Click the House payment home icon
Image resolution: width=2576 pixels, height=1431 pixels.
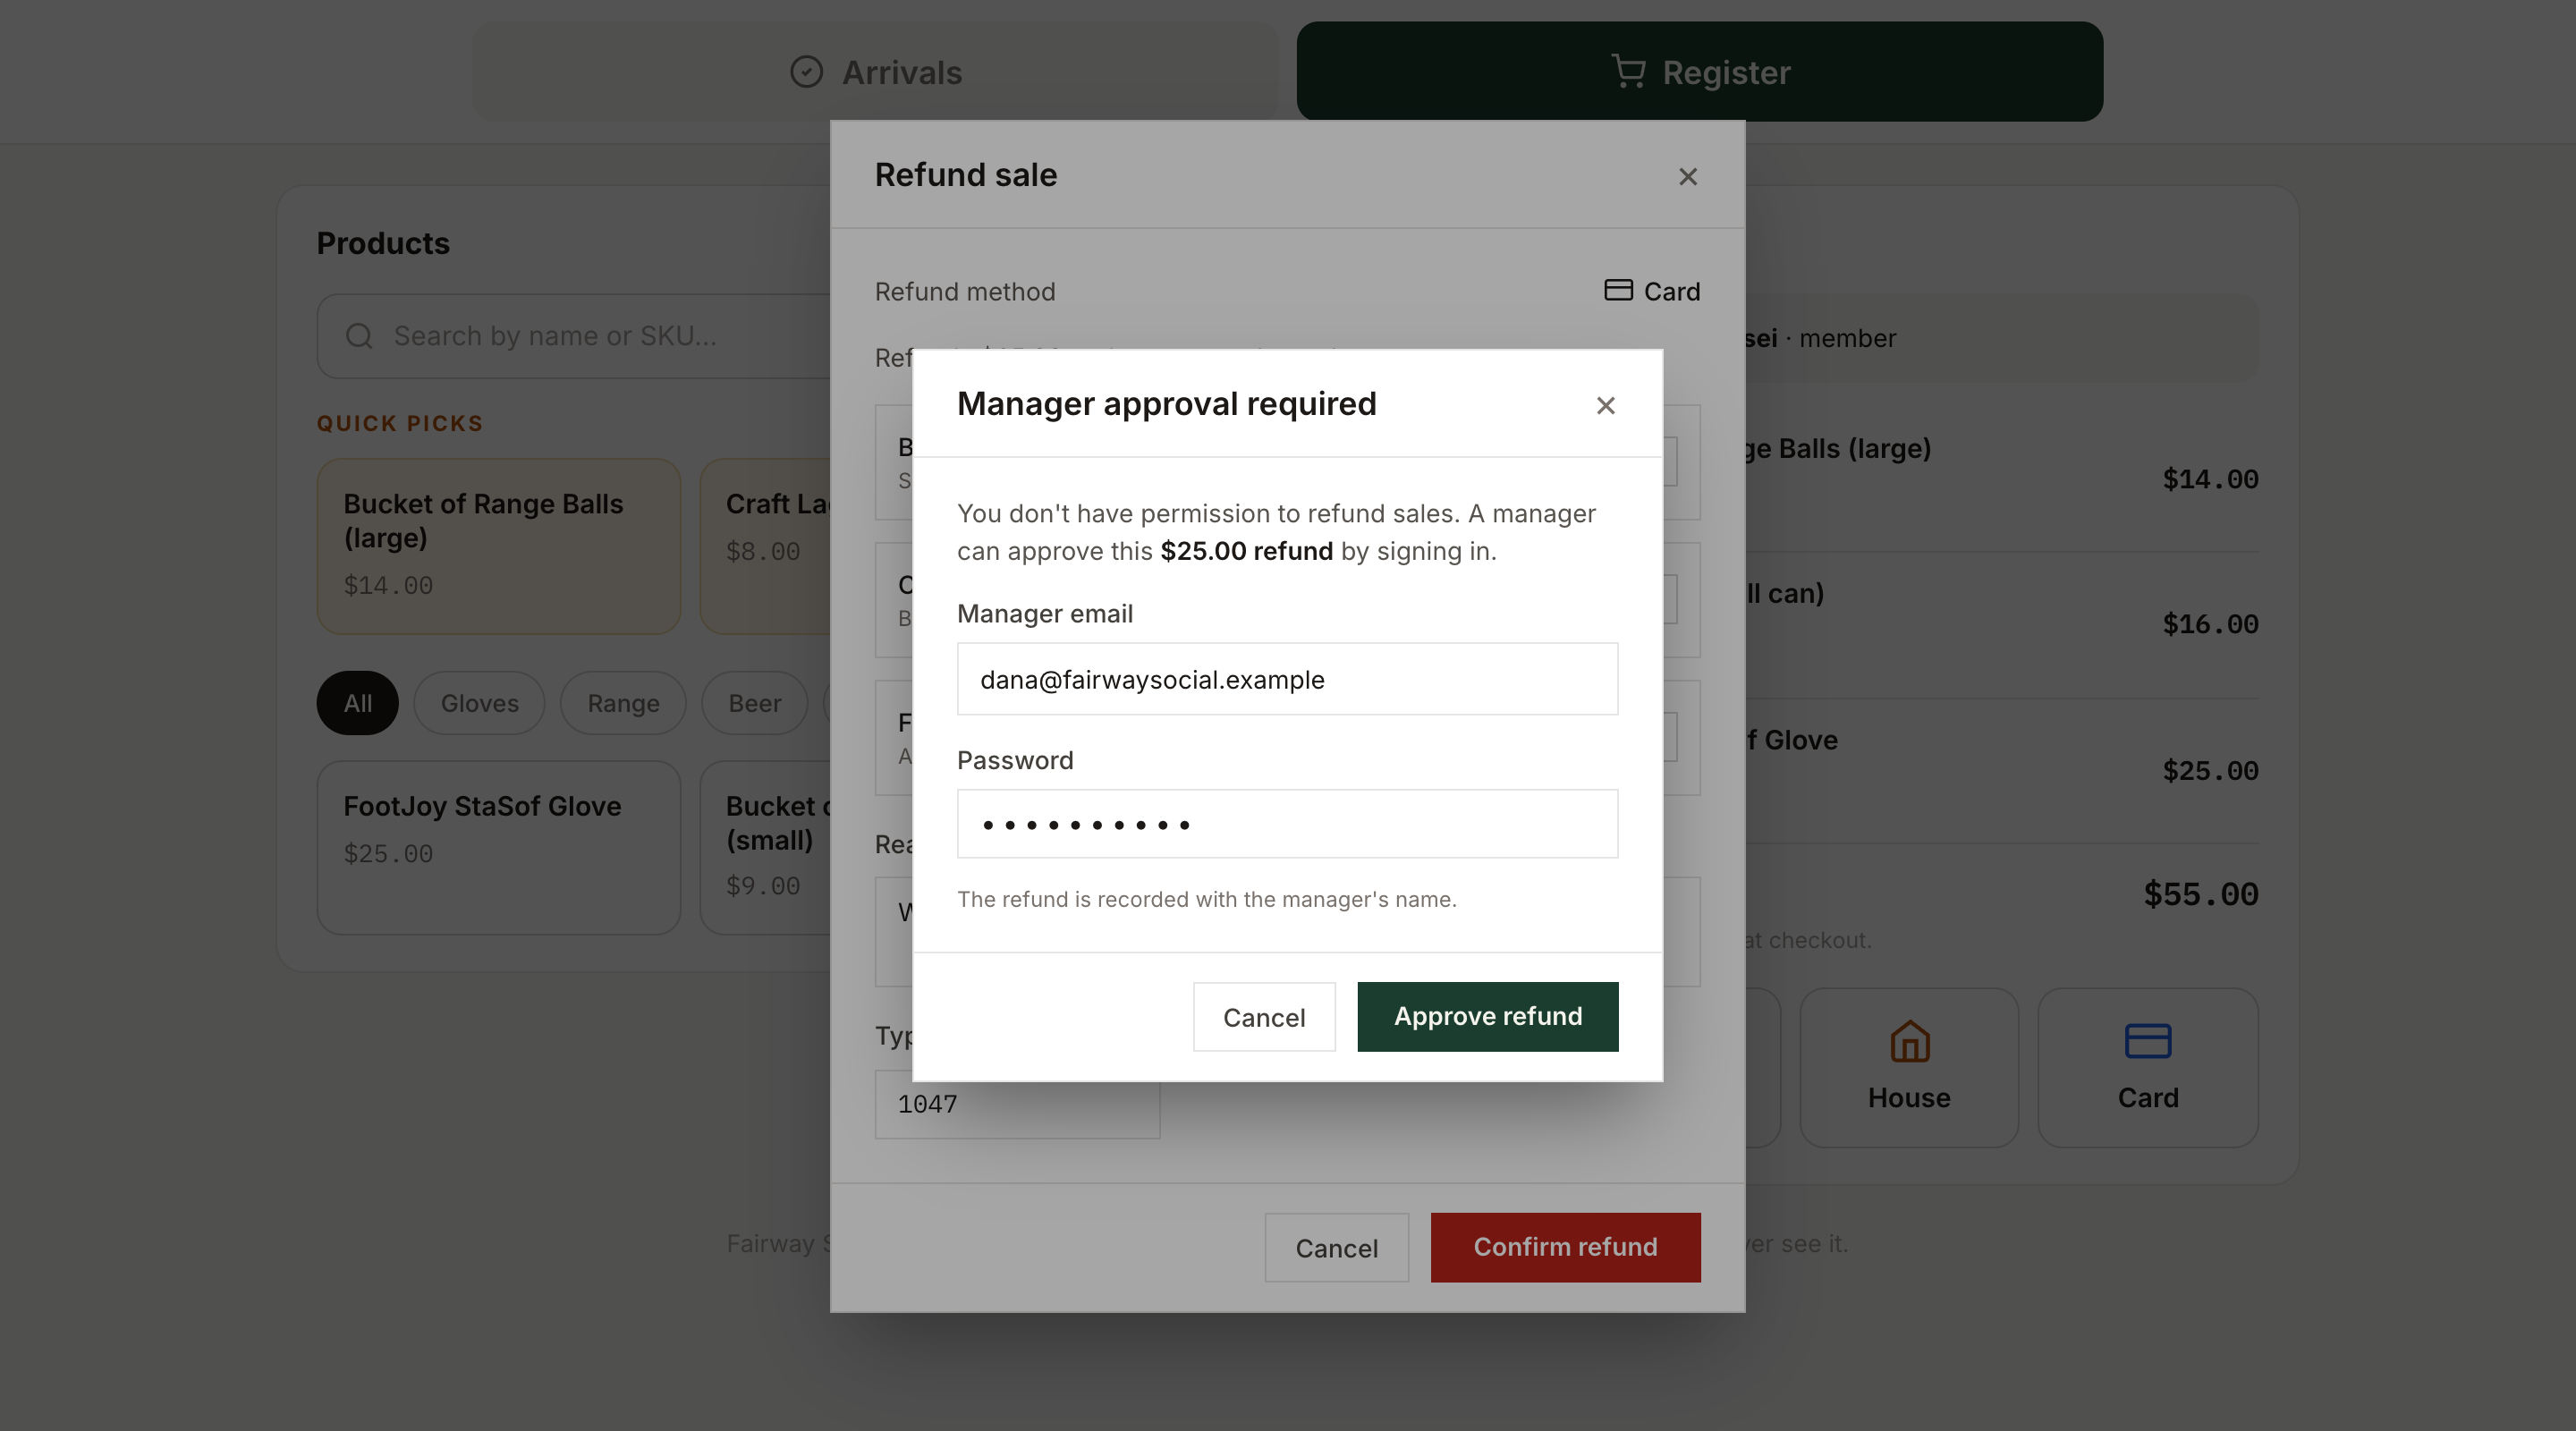coord(1909,1041)
